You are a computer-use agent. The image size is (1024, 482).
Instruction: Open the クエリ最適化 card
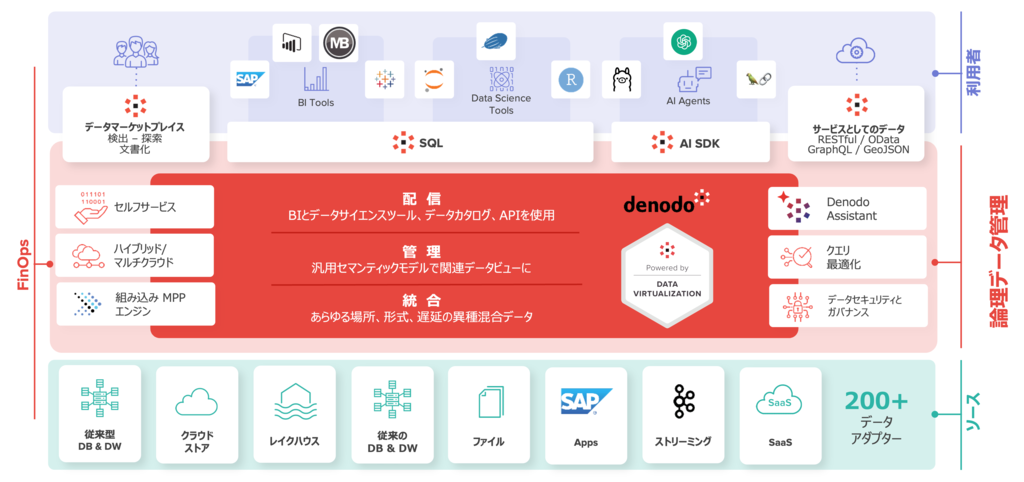(x=847, y=257)
